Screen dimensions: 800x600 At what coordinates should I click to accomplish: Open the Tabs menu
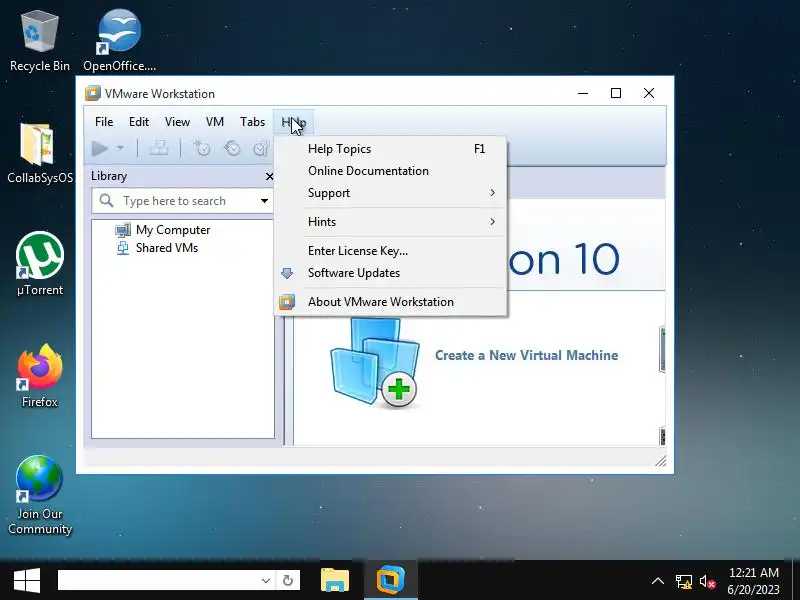pos(253,122)
